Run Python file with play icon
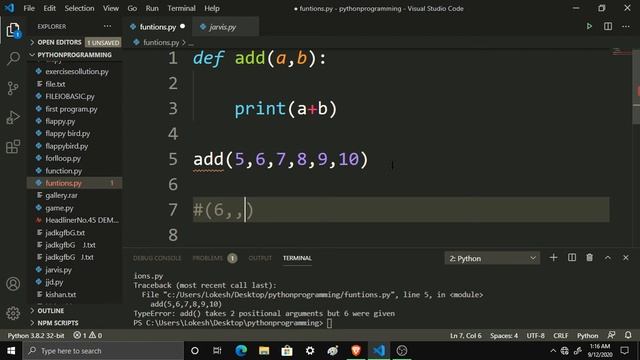Viewport: 640px width, 360px height. tap(589, 27)
